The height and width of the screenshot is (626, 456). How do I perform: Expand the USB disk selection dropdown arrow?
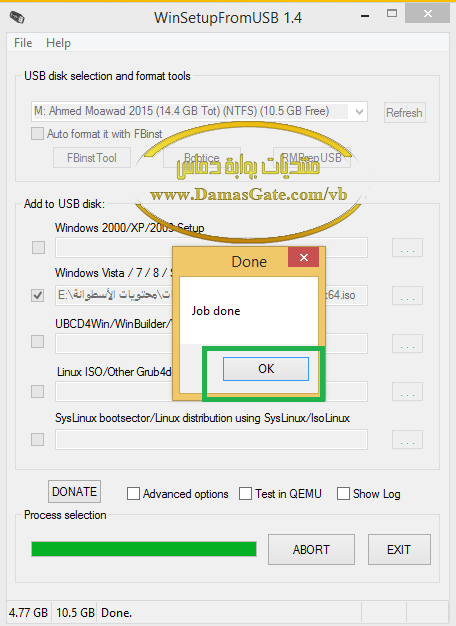tap(359, 112)
